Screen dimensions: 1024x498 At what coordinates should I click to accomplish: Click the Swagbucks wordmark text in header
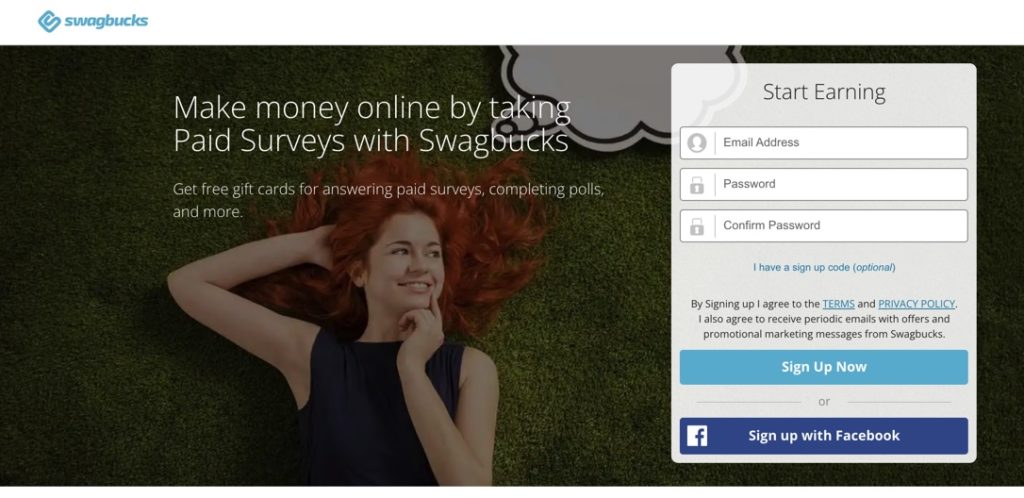click(106, 21)
